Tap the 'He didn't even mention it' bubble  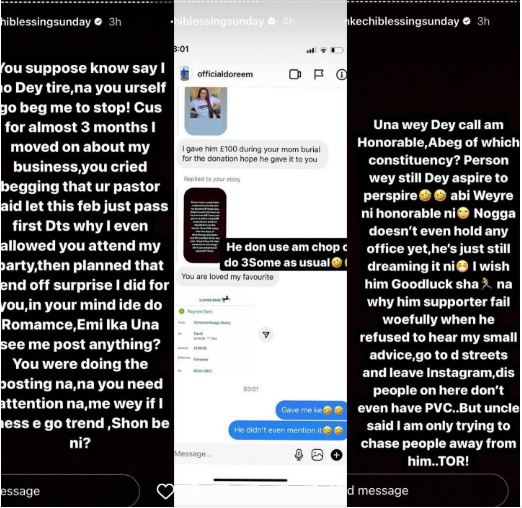coord(287,430)
